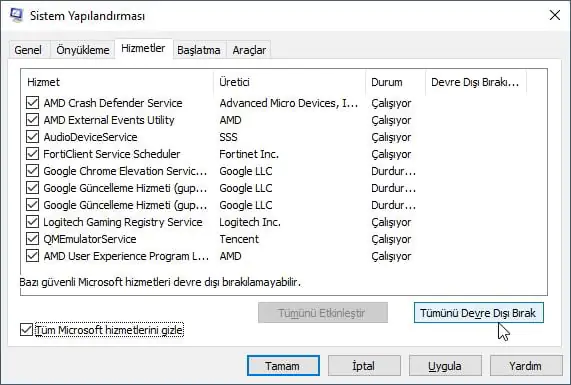Cancel with the İptal button
The image size is (571, 385).
click(x=364, y=366)
